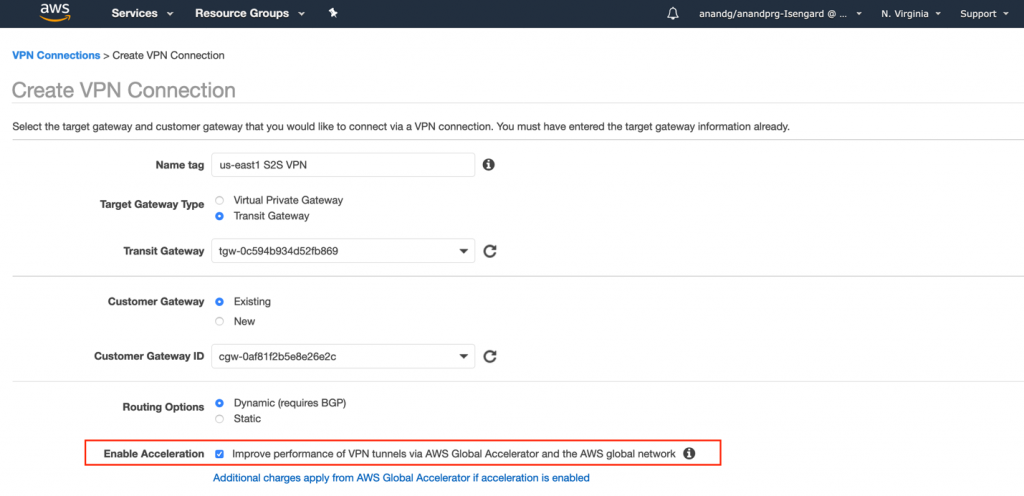Open the Support menu

tap(983, 14)
